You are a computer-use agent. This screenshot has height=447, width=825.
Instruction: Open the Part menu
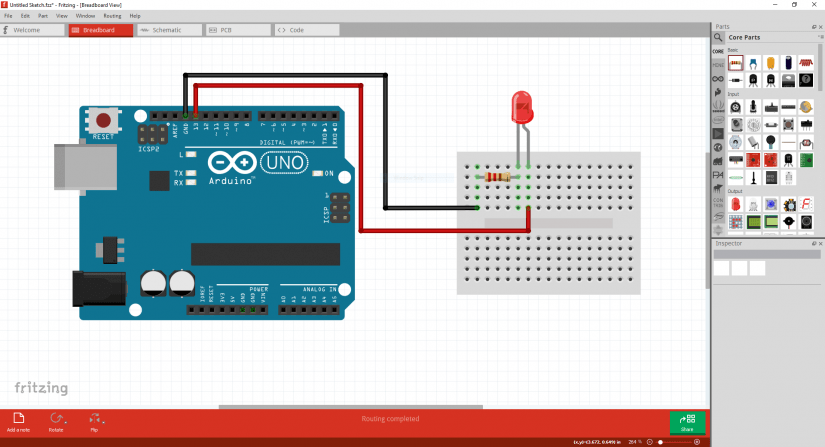click(x=43, y=16)
